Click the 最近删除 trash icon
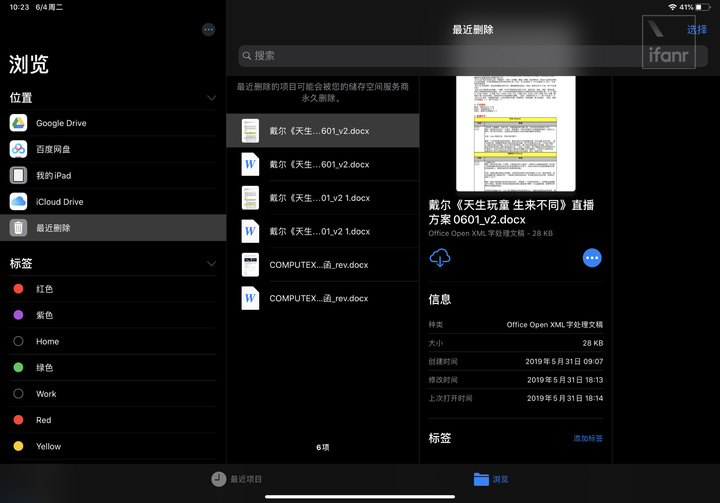The image size is (720, 503). coord(18,228)
